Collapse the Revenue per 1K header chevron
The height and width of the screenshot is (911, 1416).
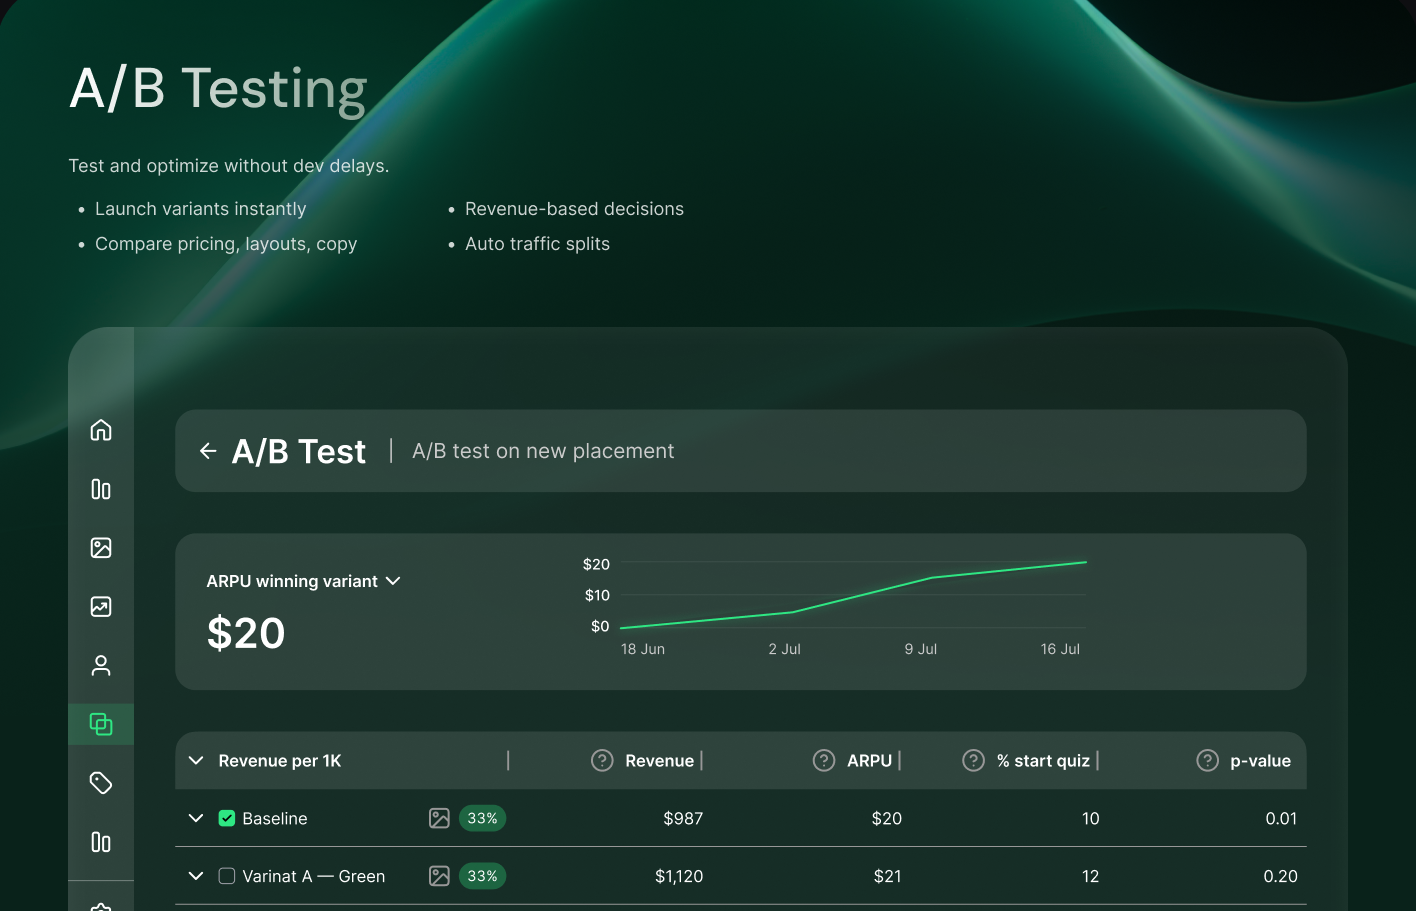(x=196, y=761)
